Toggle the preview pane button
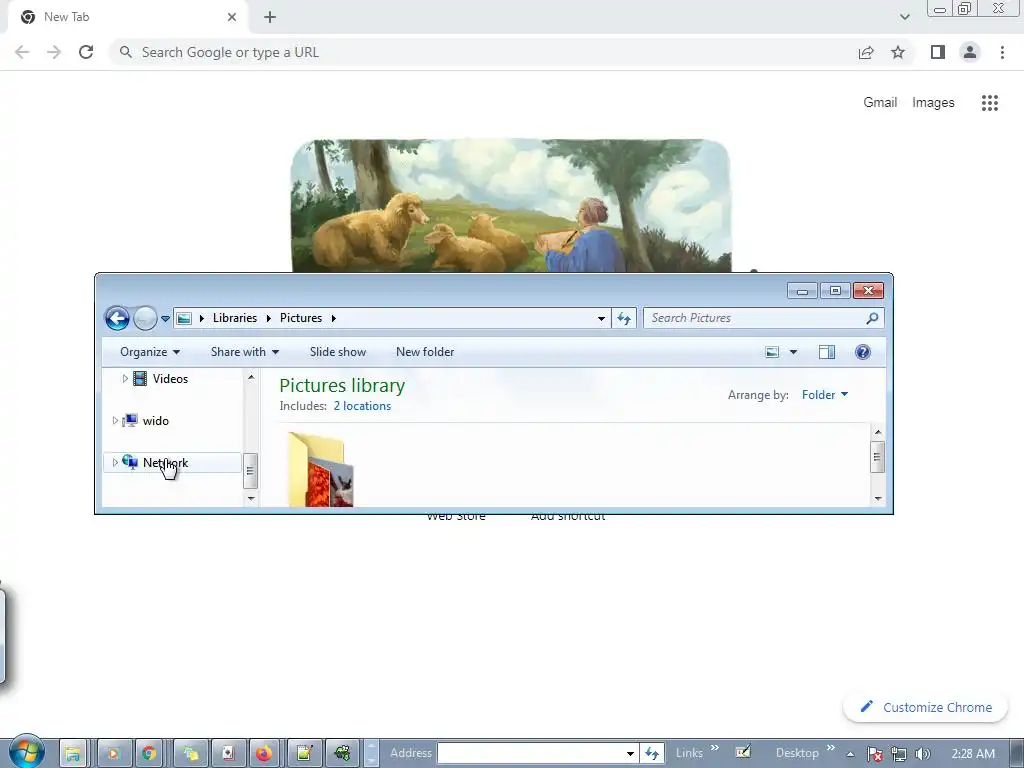1024x768 pixels. click(x=827, y=352)
